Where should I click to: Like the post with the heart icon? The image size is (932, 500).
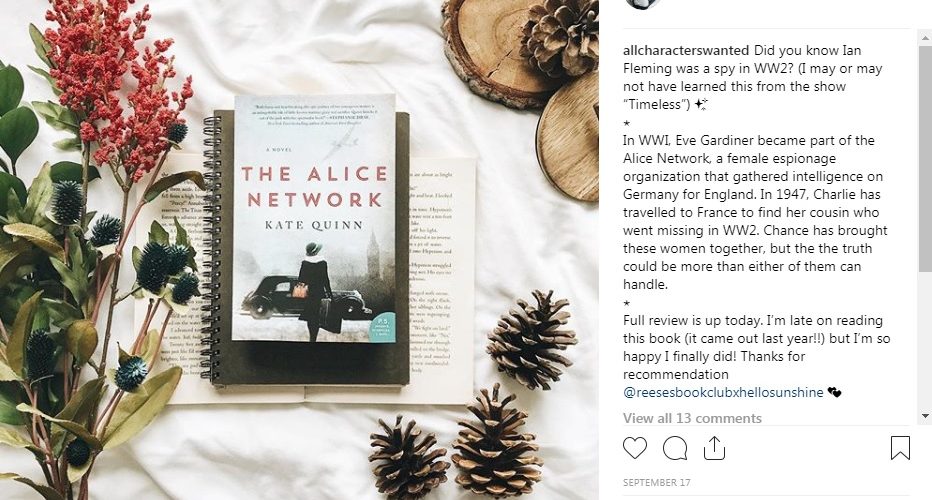[635, 448]
